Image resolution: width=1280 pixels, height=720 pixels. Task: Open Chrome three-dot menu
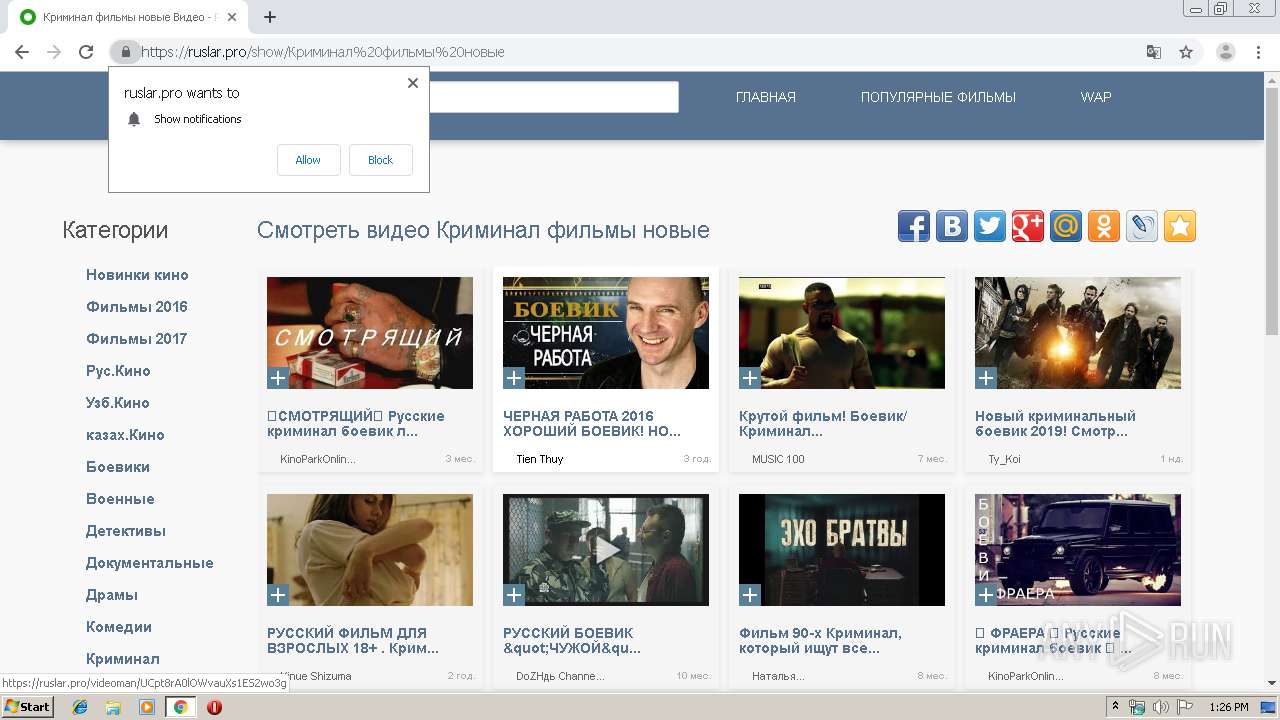pyautogui.click(x=1258, y=52)
